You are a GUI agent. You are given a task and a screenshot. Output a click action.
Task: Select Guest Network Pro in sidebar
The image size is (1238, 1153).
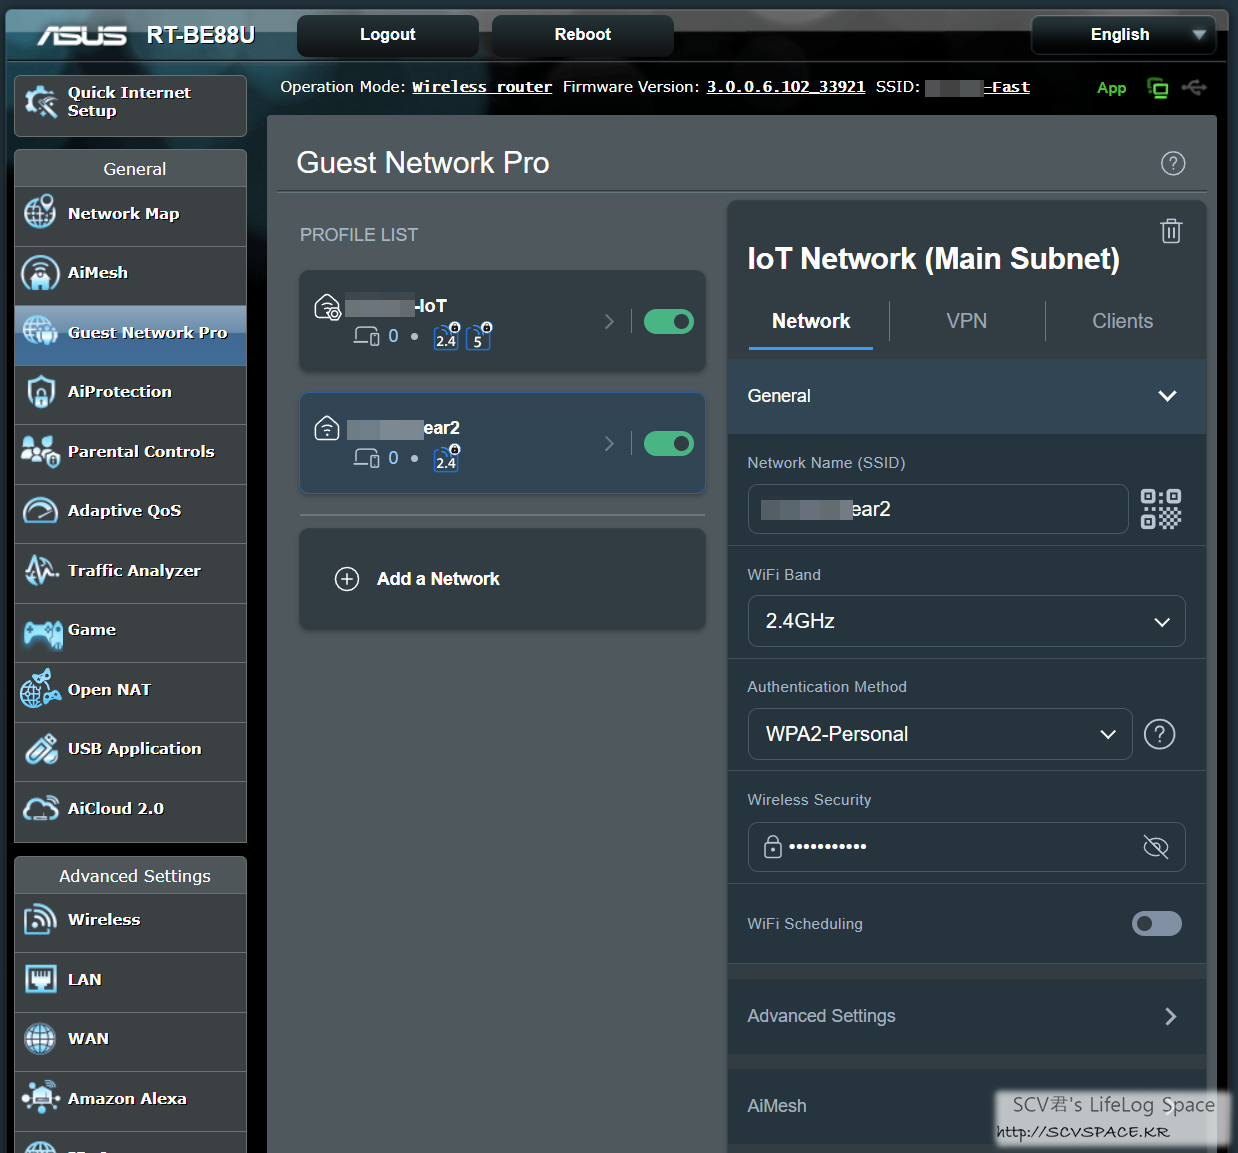130,334
